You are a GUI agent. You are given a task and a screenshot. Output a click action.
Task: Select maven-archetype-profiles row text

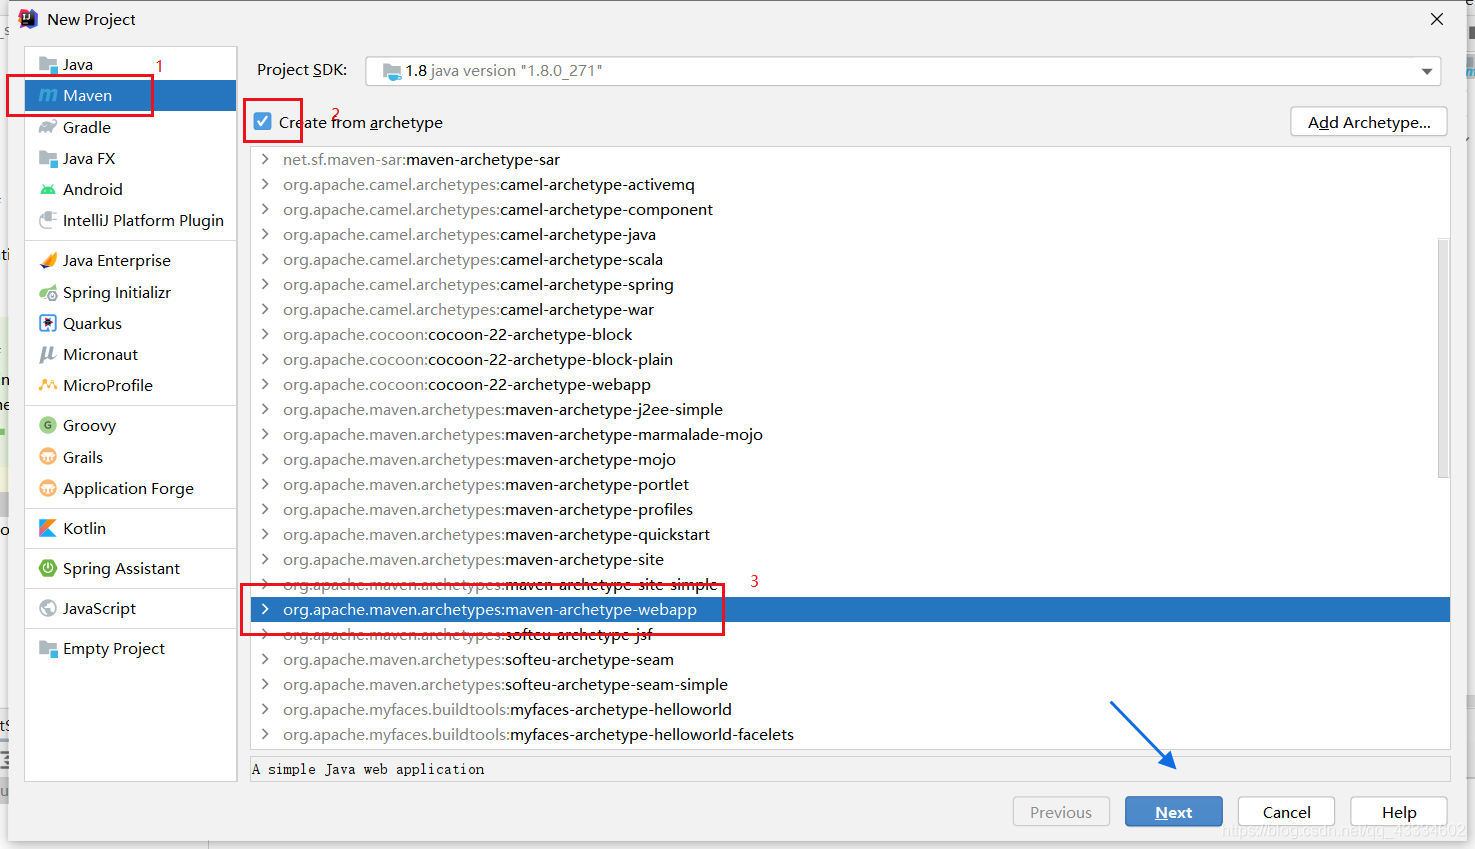click(x=488, y=509)
